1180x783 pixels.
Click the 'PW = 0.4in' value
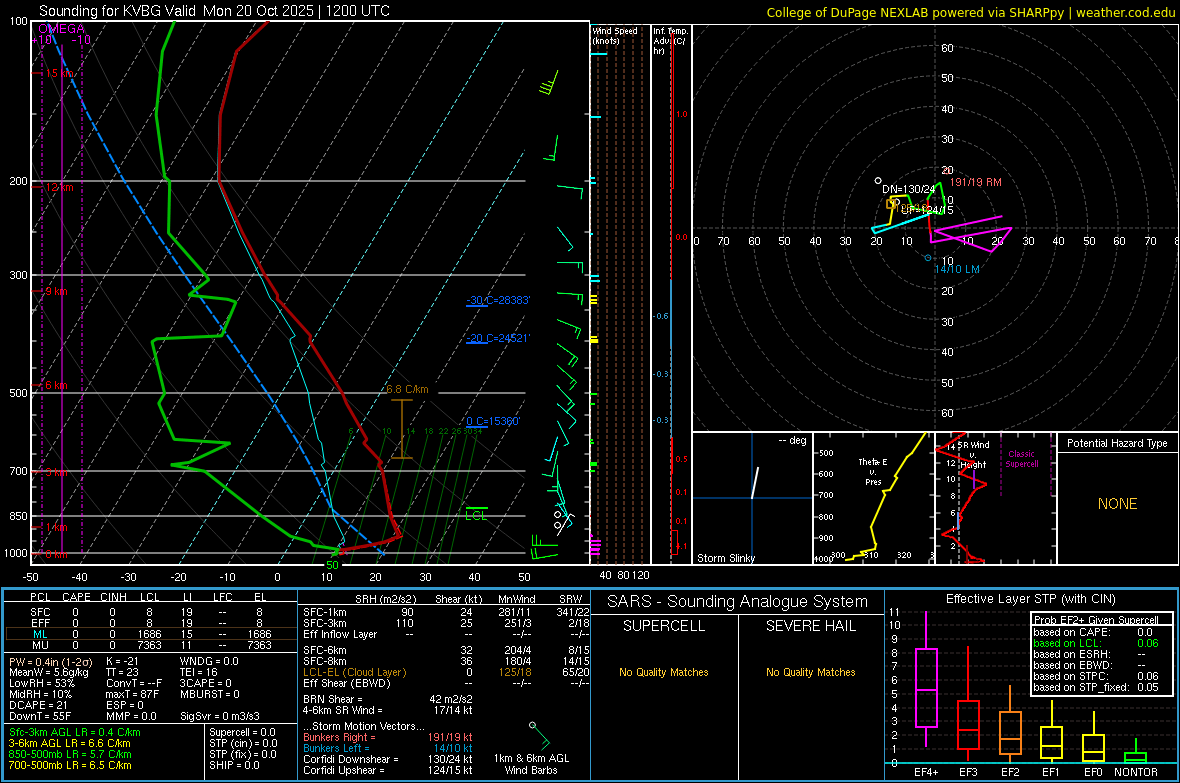(50, 661)
